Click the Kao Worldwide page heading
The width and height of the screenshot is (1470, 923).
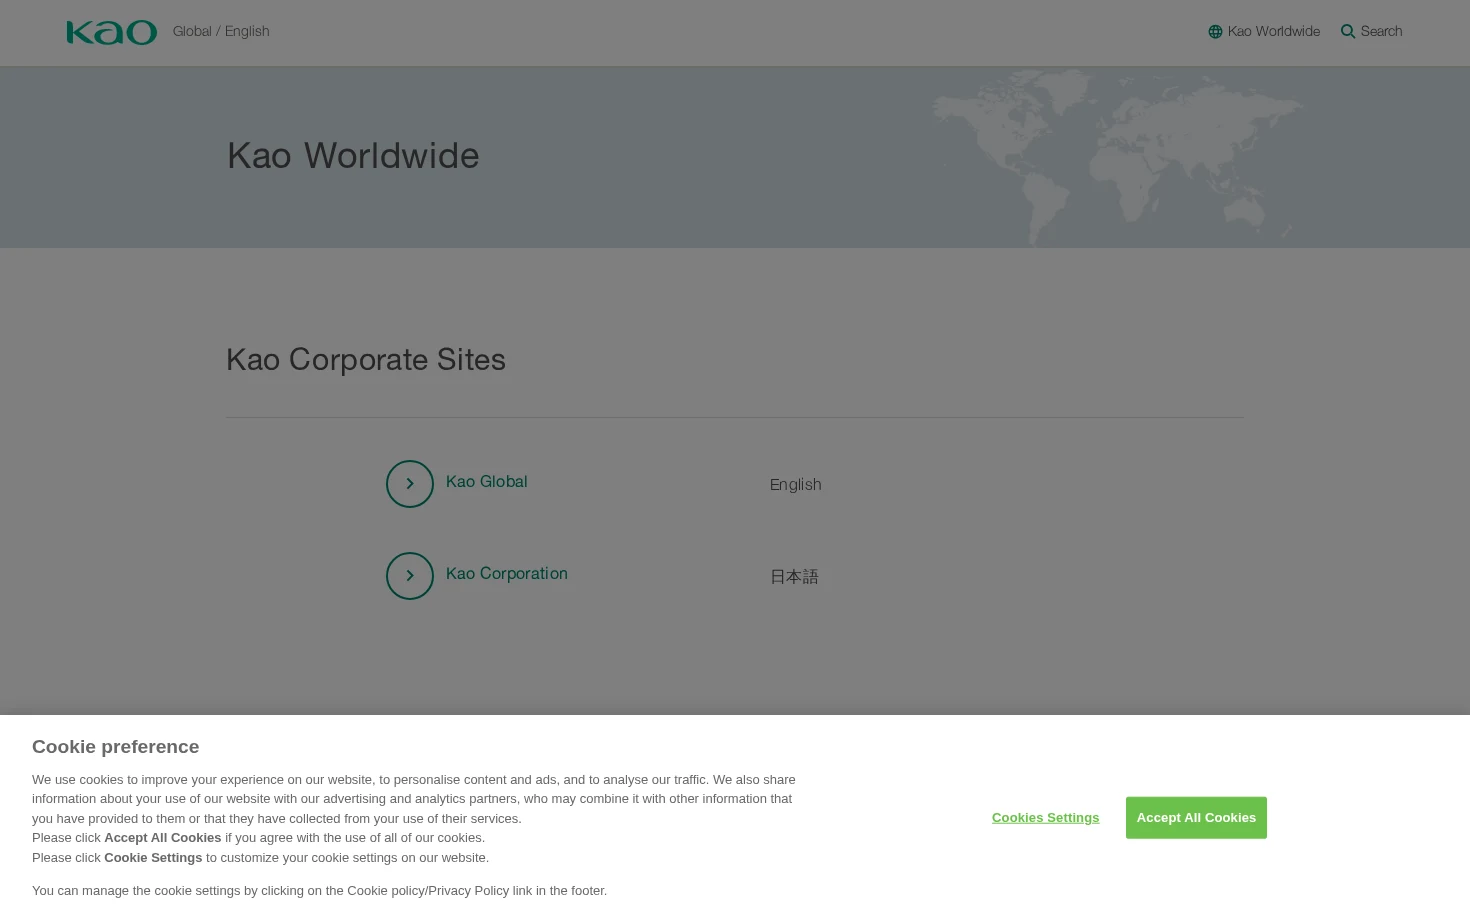pos(353,156)
